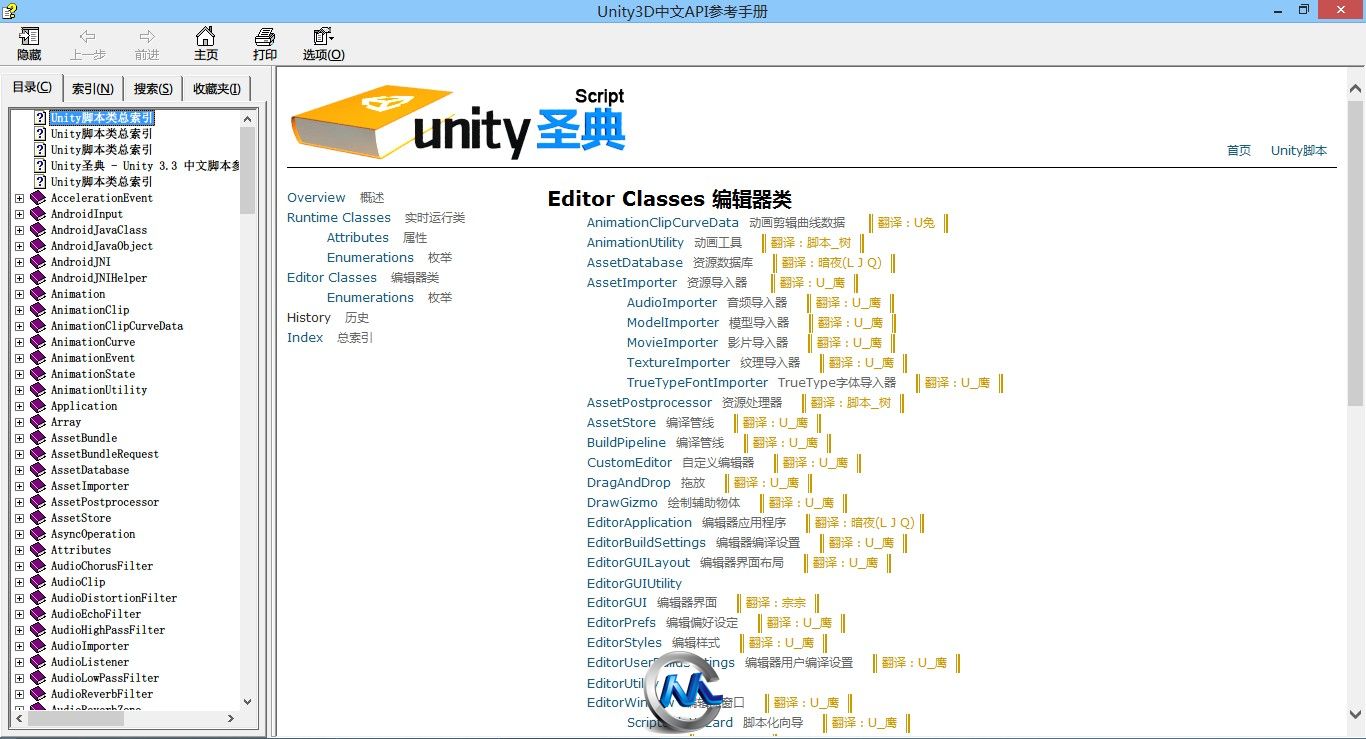The image size is (1366, 739).
Task: Click the contents tree scroll-up arrow
Action: point(248,118)
